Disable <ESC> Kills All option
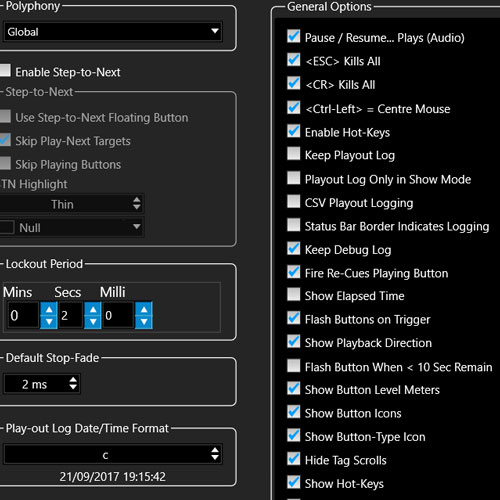The height and width of the screenshot is (500, 500). pos(294,60)
